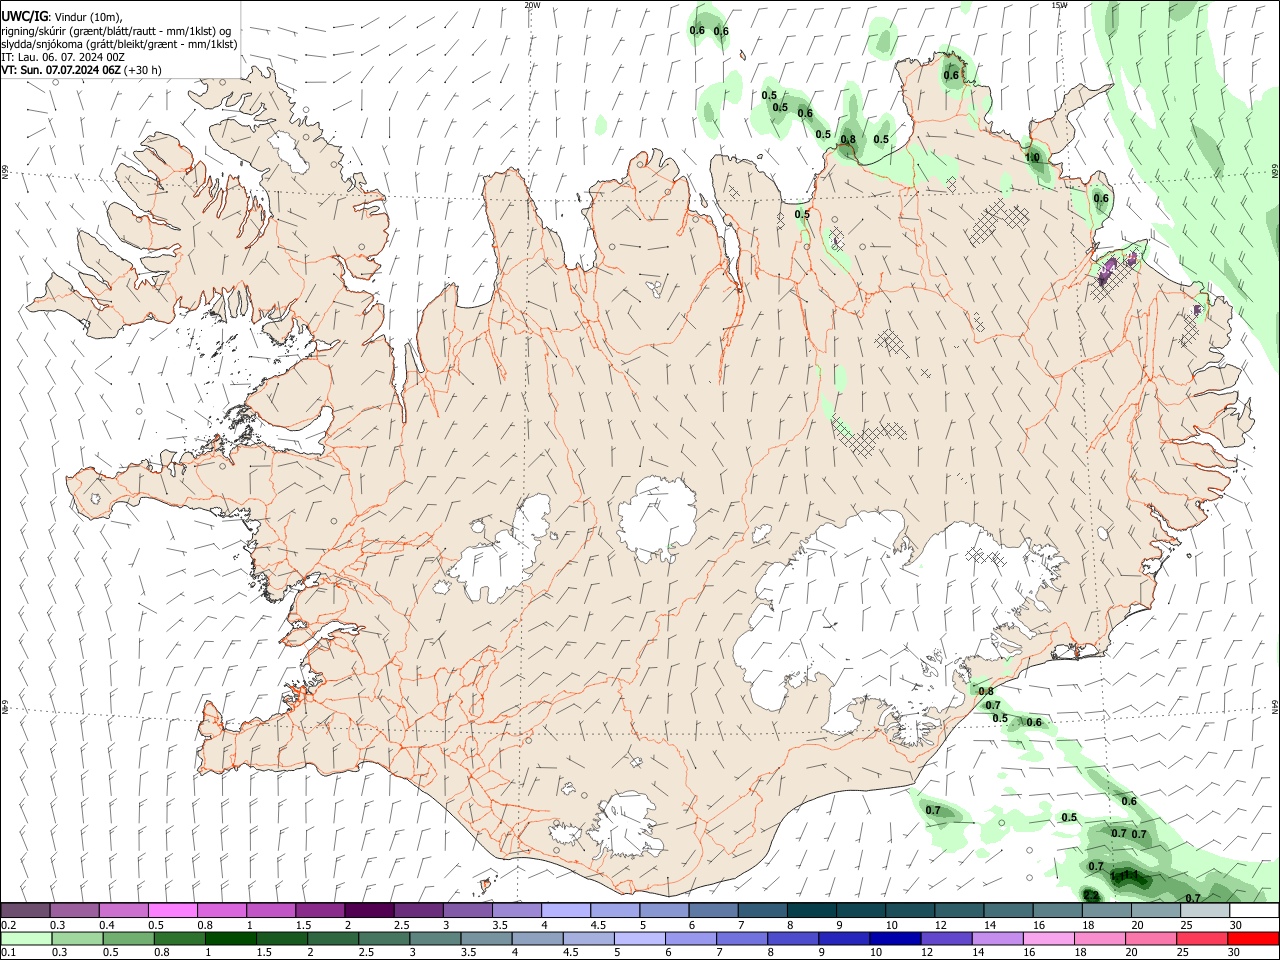The image size is (1280, 960).
Task: Click the dark navy blue 10 swatch in lower legend
Action: tap(894, 938)
